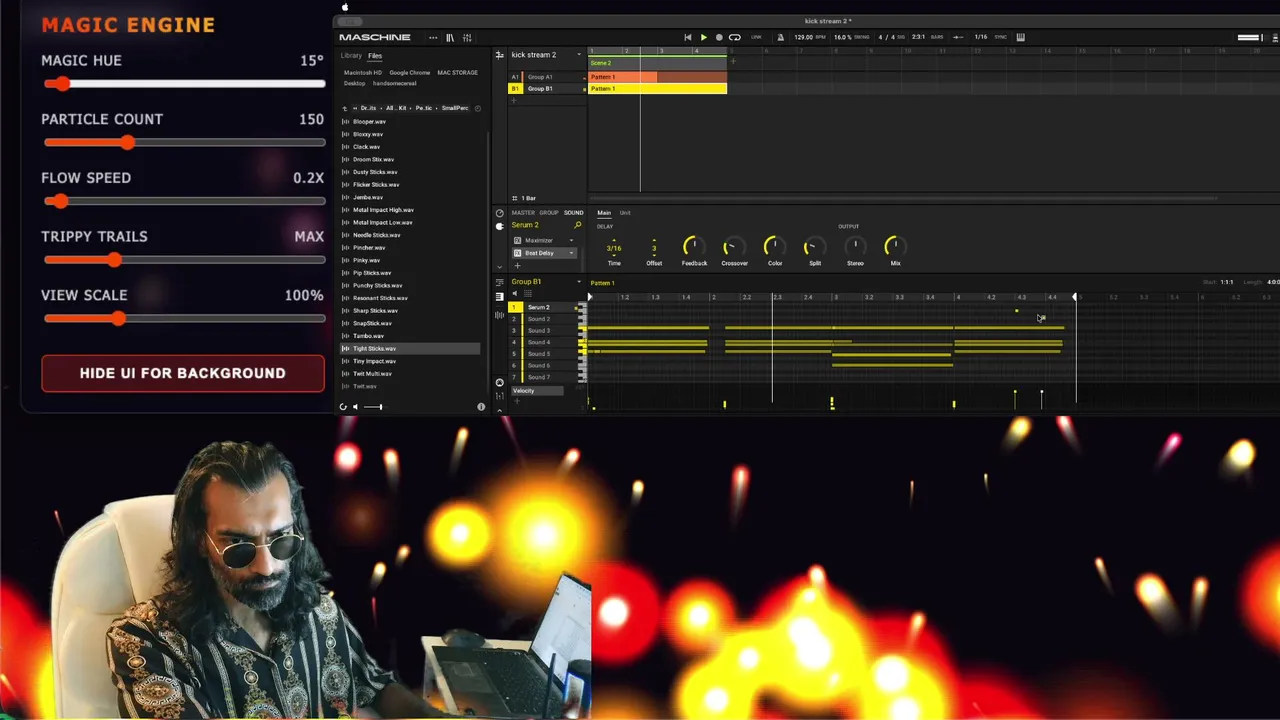Select the orange Pattern 1 clip of Group A1
The image size is (1280, 720).
(x=624, y=77)
